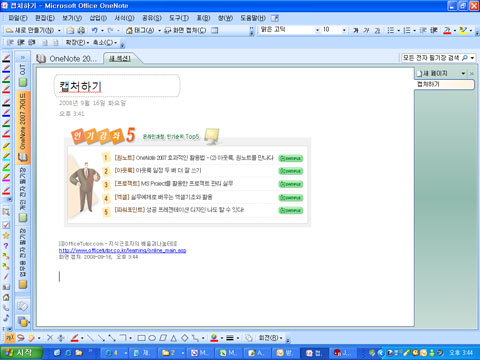Screen dimensions: 480x360
Task: Expand the notebook navigation bar chevron
Action: [x=23, y=58]
